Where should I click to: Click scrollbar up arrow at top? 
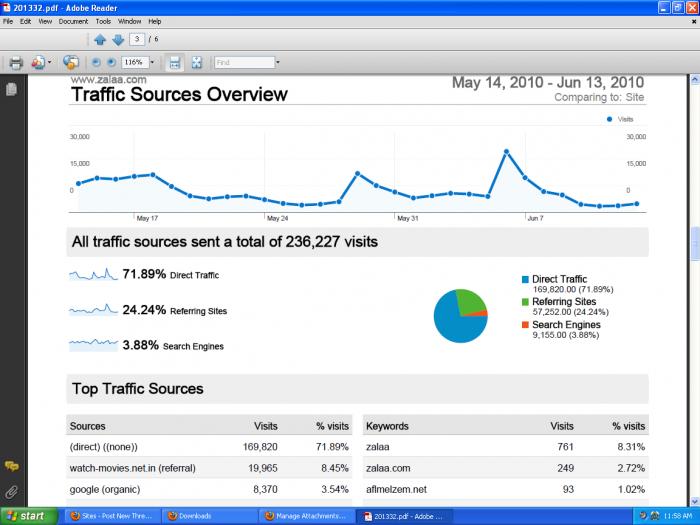695,80
